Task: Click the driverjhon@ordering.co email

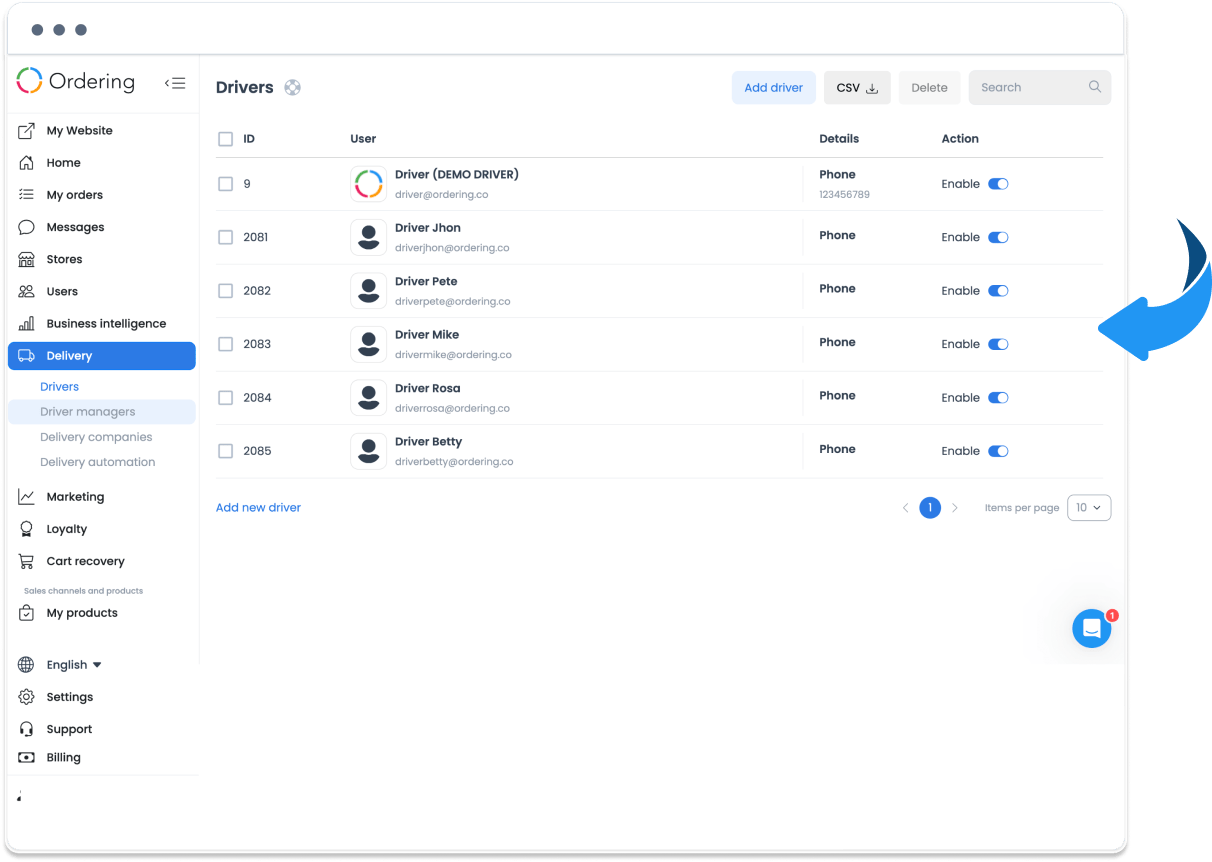Action: [x=452, y=248]
